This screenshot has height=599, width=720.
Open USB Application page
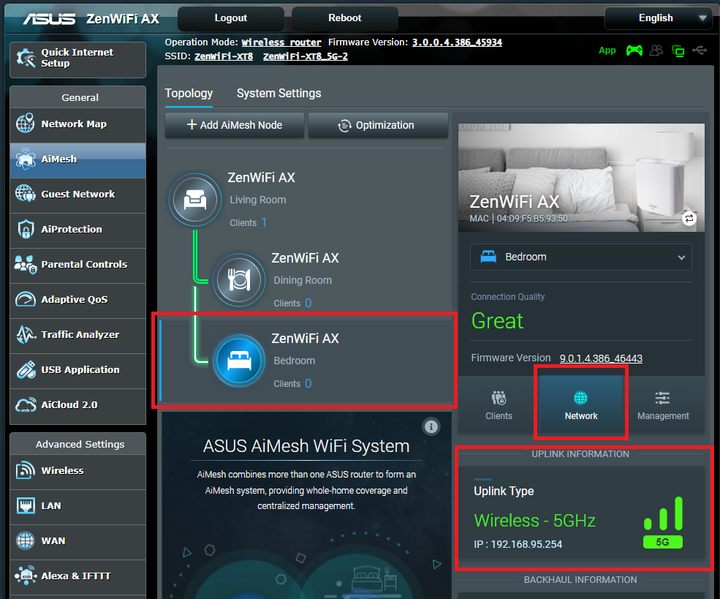[x=78, y=370]
